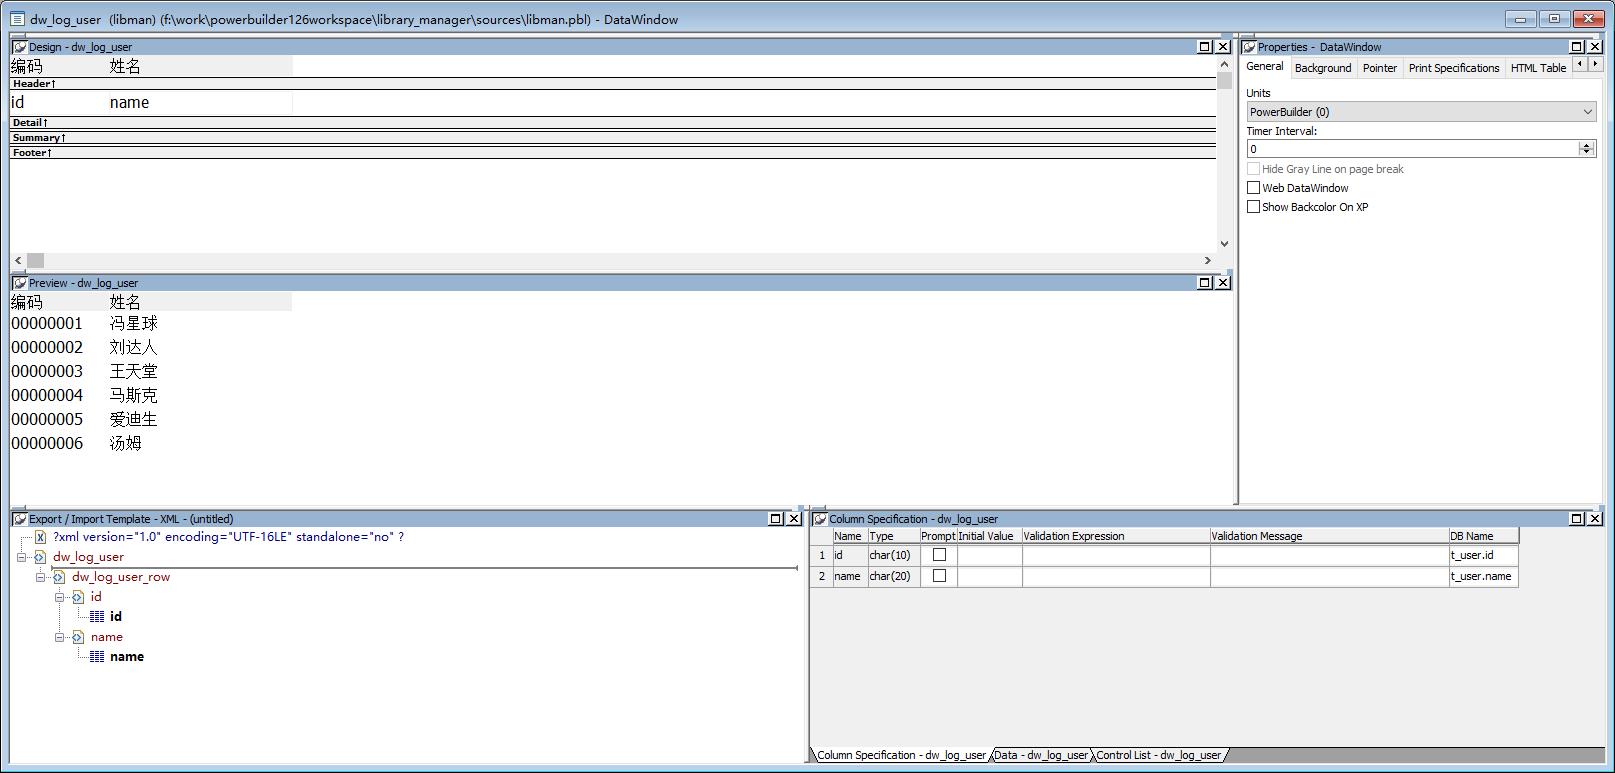Viewport: 1615px width, 773px height.
Task: Click the dw_log_user element icon
Action: [x=40, y=557]
